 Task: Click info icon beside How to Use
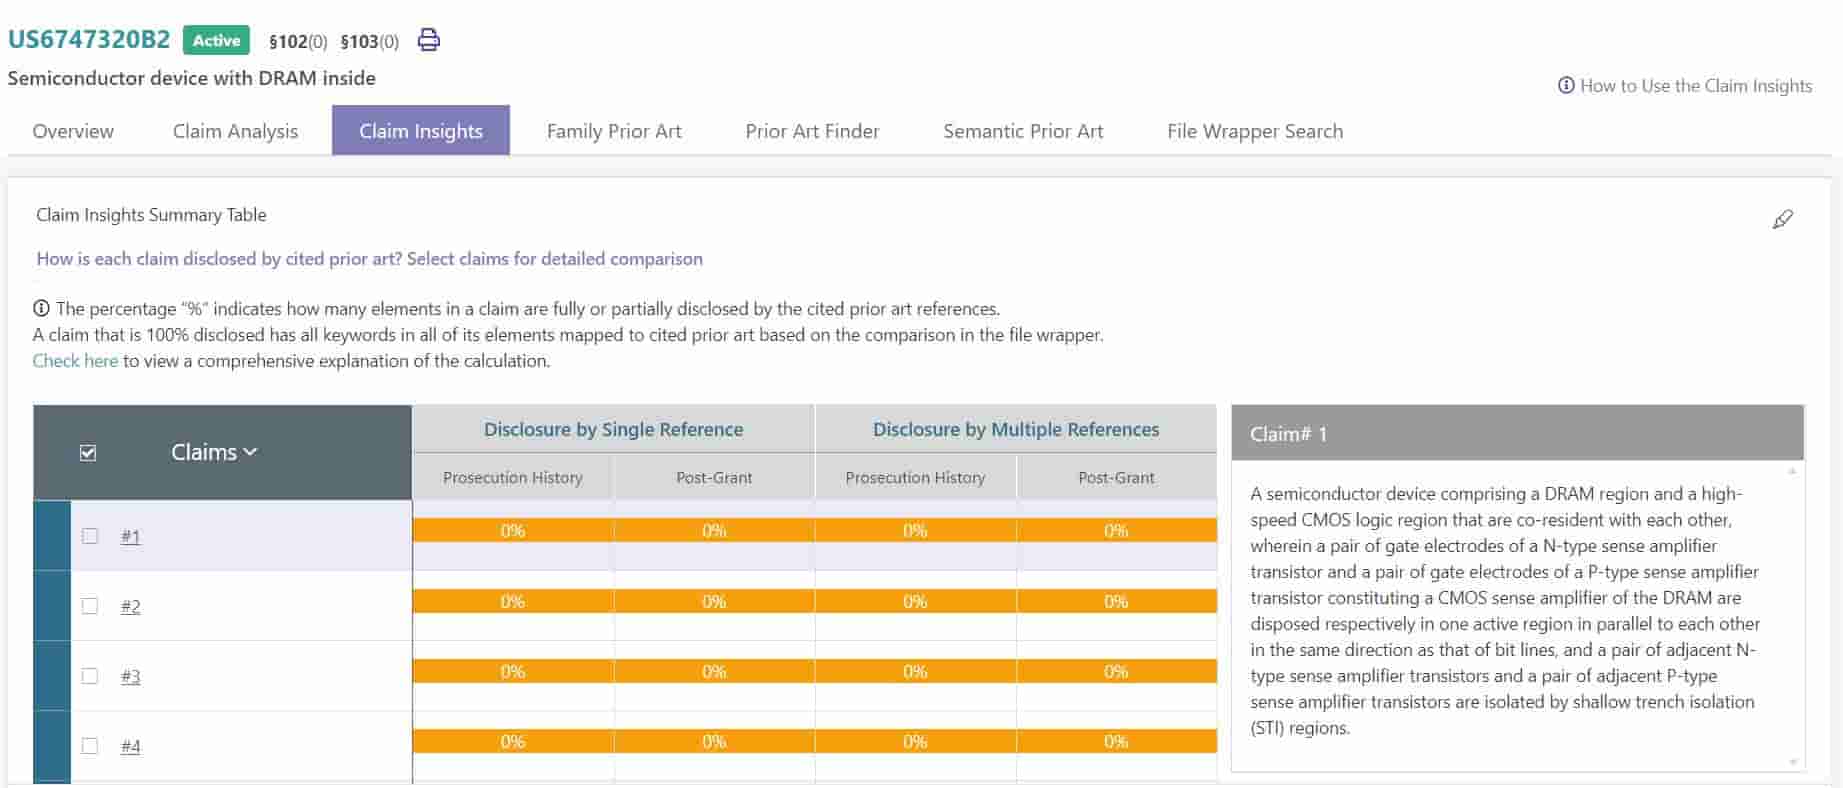coord(1566,85)
